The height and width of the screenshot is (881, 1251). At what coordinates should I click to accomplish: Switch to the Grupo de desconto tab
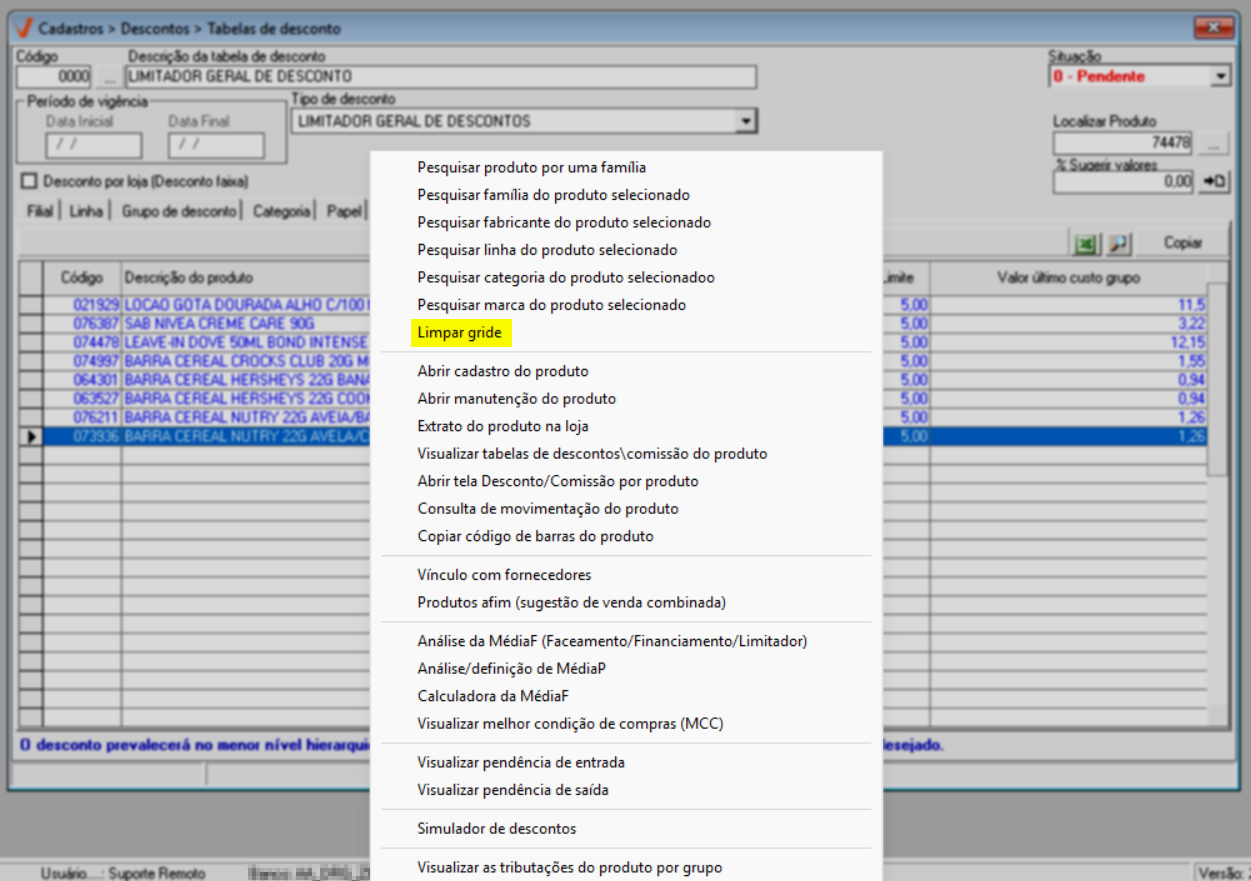180,212
